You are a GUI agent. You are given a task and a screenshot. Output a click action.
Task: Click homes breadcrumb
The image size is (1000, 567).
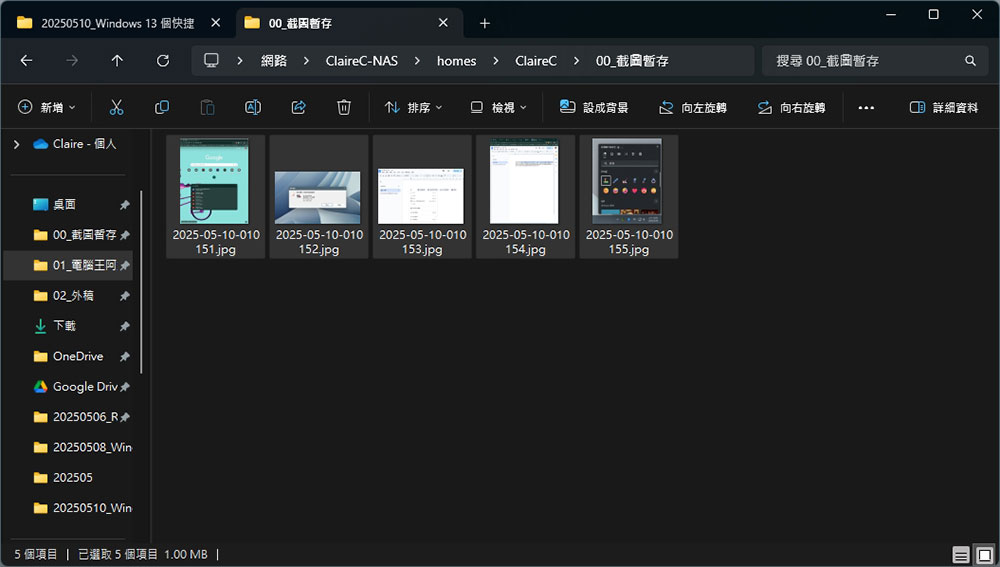[x=457, y=61]
